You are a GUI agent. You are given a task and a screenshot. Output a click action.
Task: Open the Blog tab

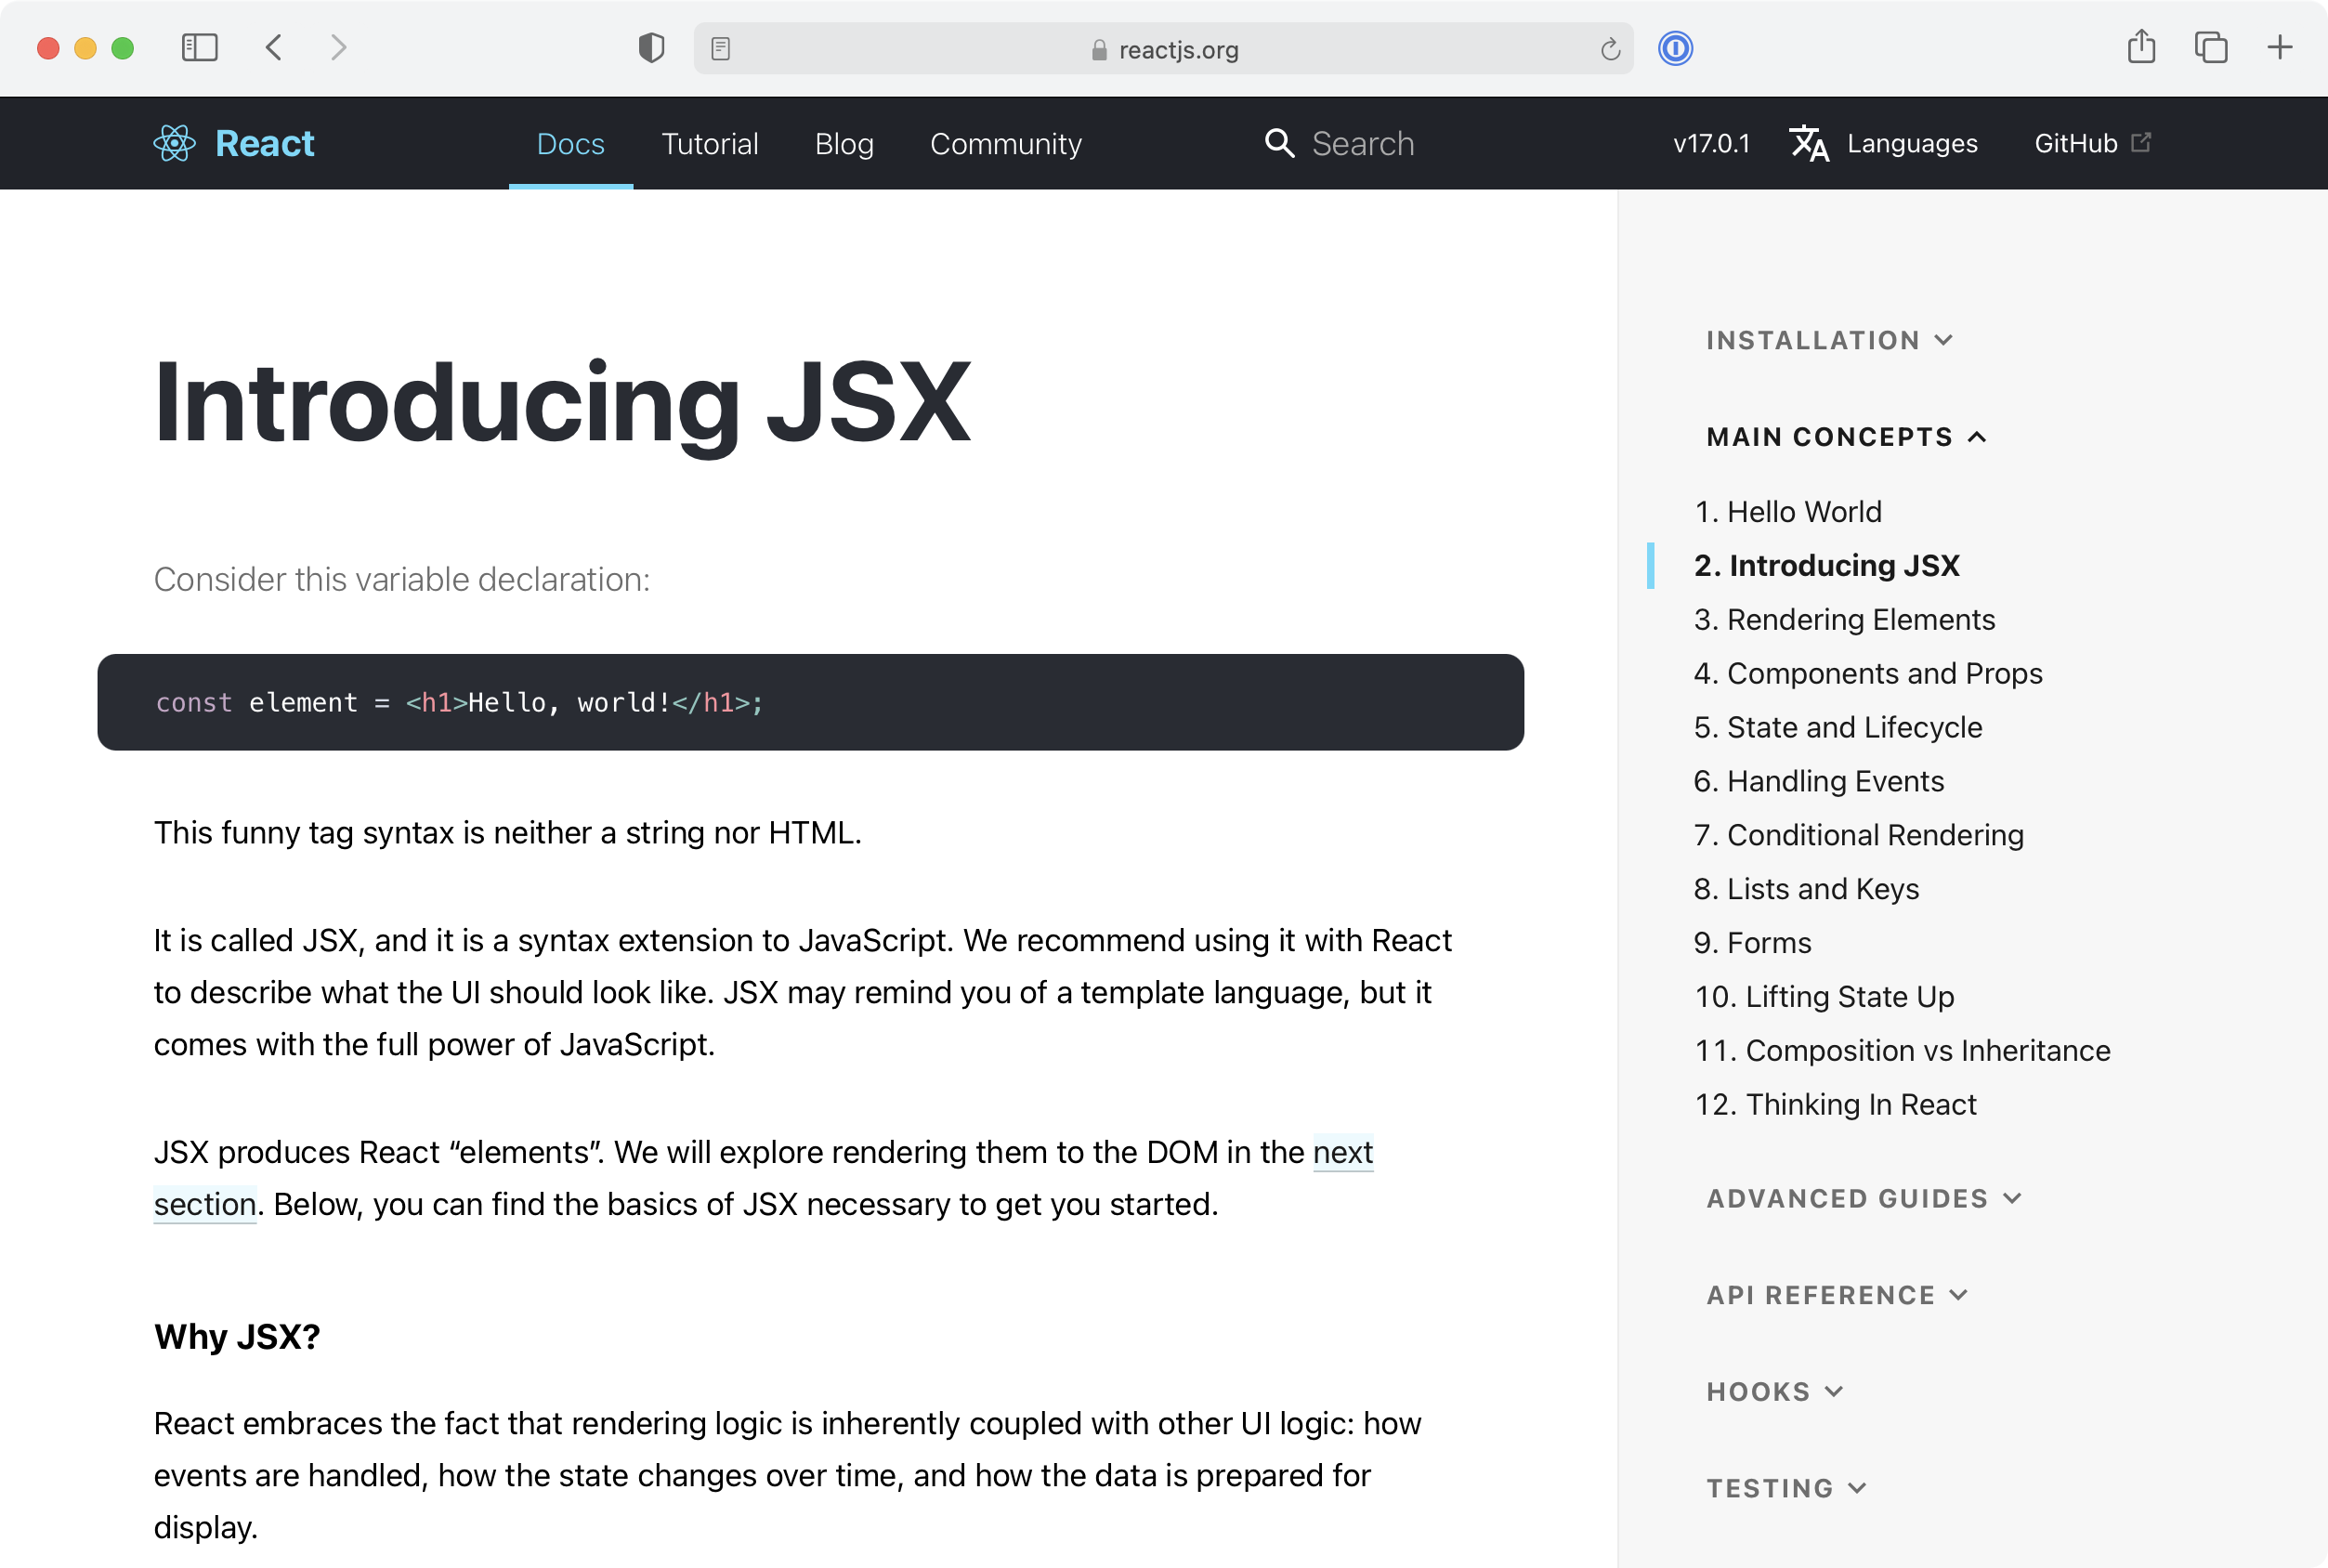pyautogui.click(x=844, y=143)
